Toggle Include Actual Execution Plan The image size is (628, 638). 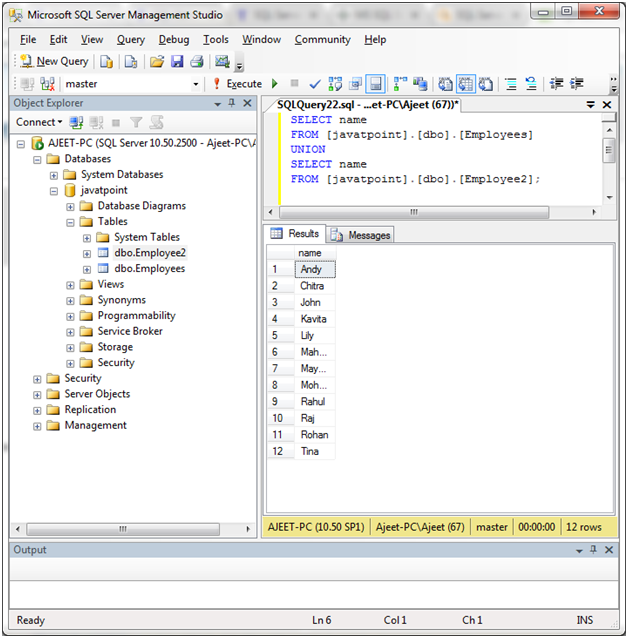click(x=400, y=84)
